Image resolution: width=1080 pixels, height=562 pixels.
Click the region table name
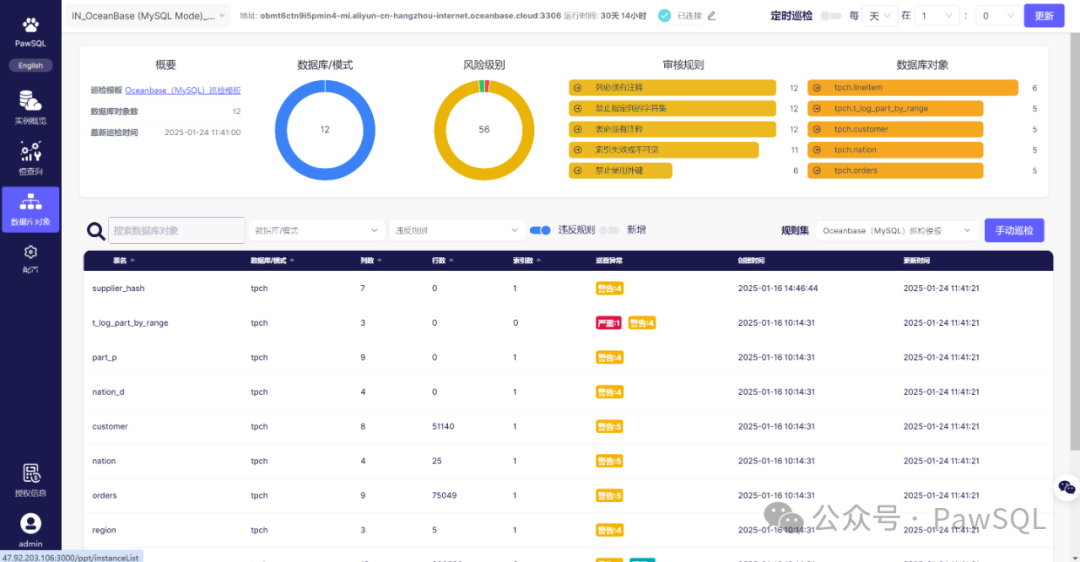(x=104, y=530)
